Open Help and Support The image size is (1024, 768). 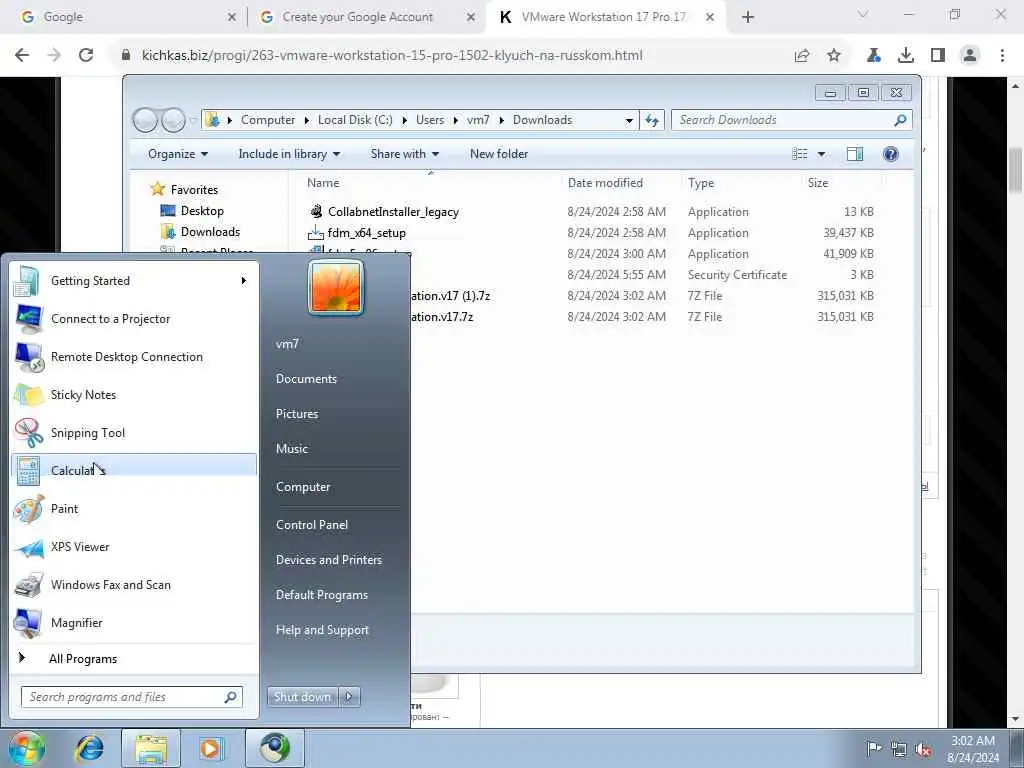[322, 630]
